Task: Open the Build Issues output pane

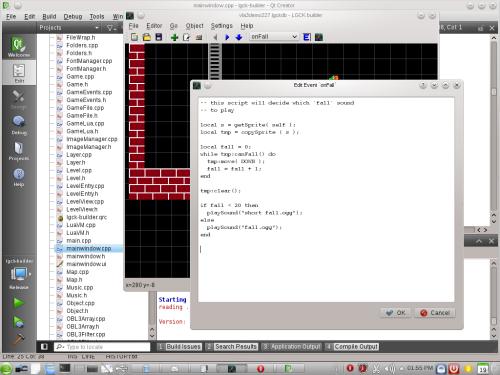Action: coord(179,347)
